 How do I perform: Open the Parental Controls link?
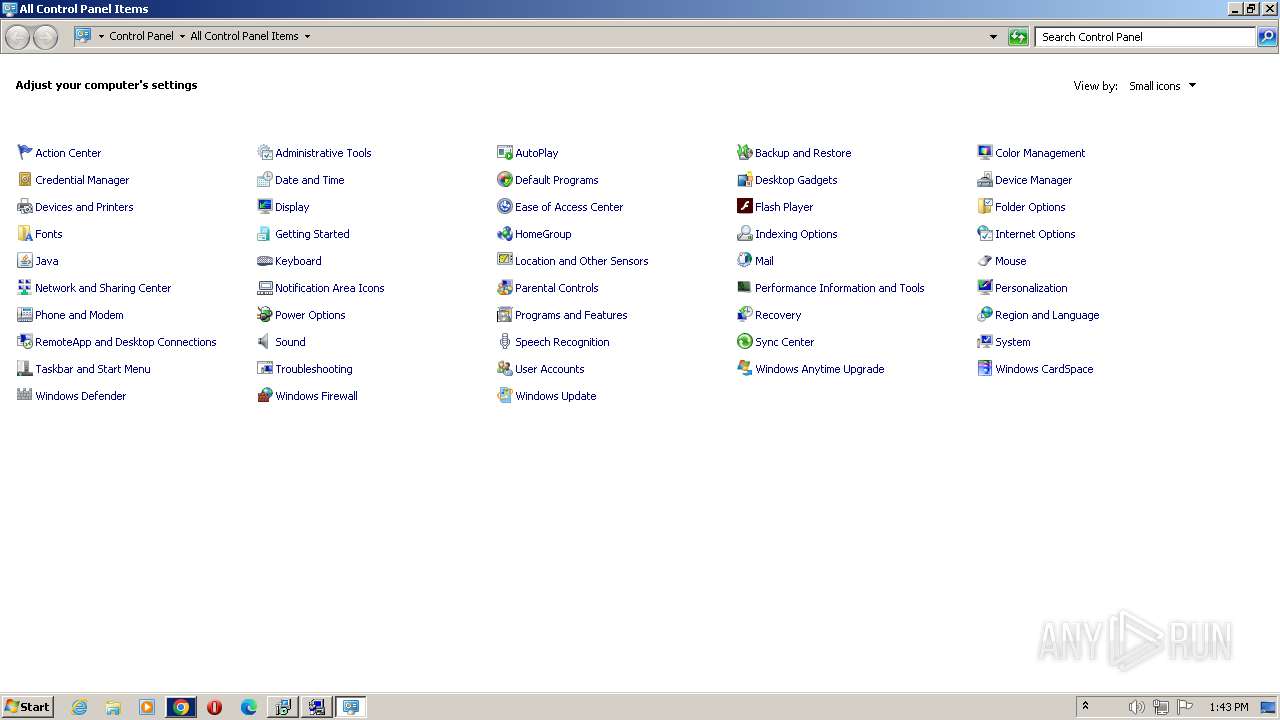tap(556, 288)
